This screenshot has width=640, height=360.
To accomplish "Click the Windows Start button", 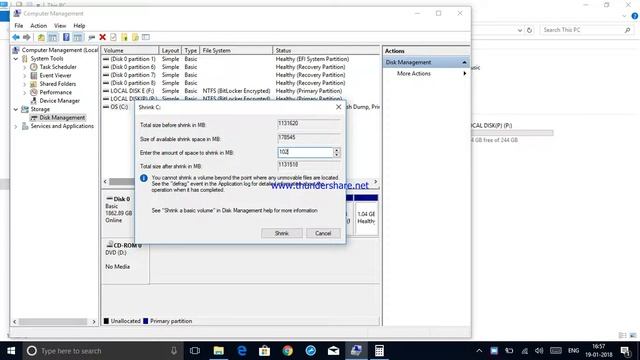I will (x=11, y=351).
